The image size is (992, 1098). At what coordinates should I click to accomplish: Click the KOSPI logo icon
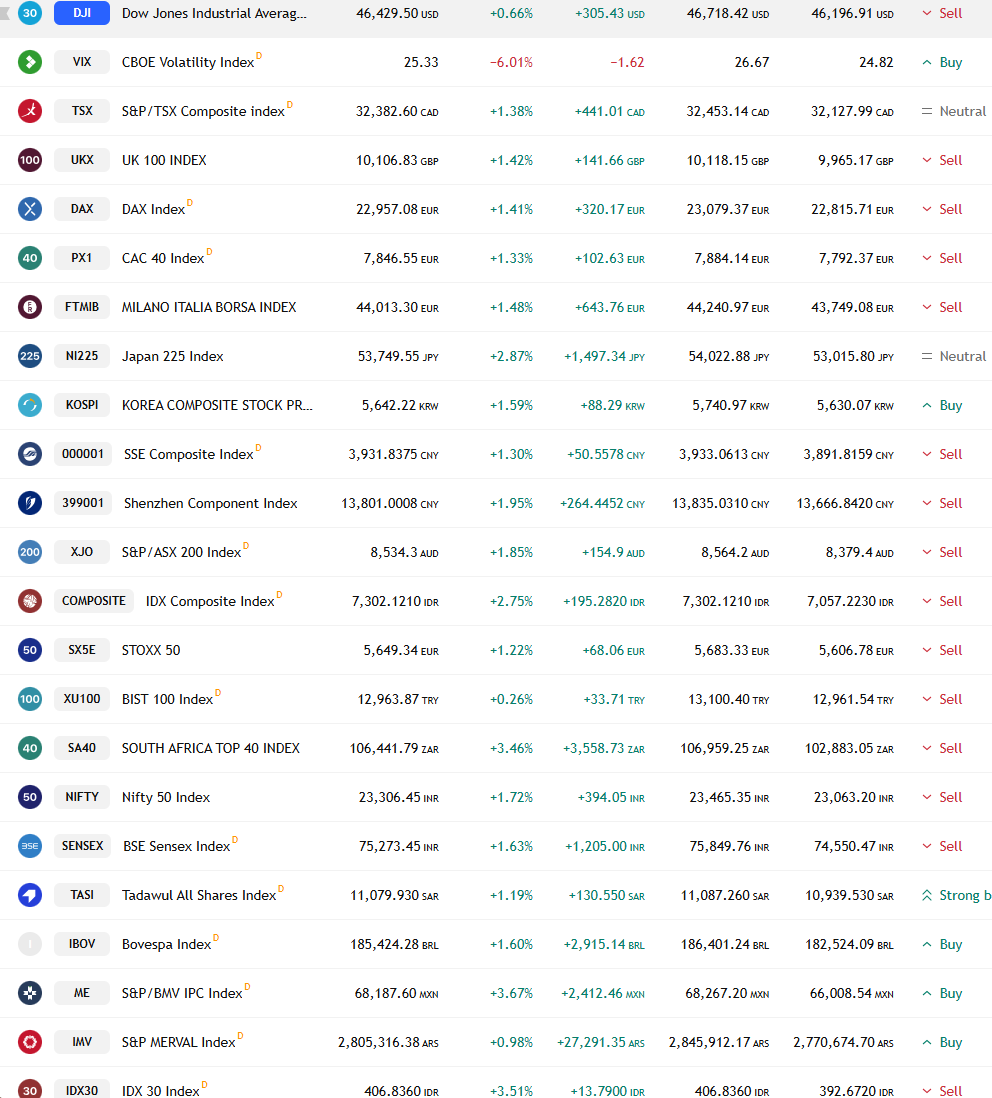click(x=29, y=405)
